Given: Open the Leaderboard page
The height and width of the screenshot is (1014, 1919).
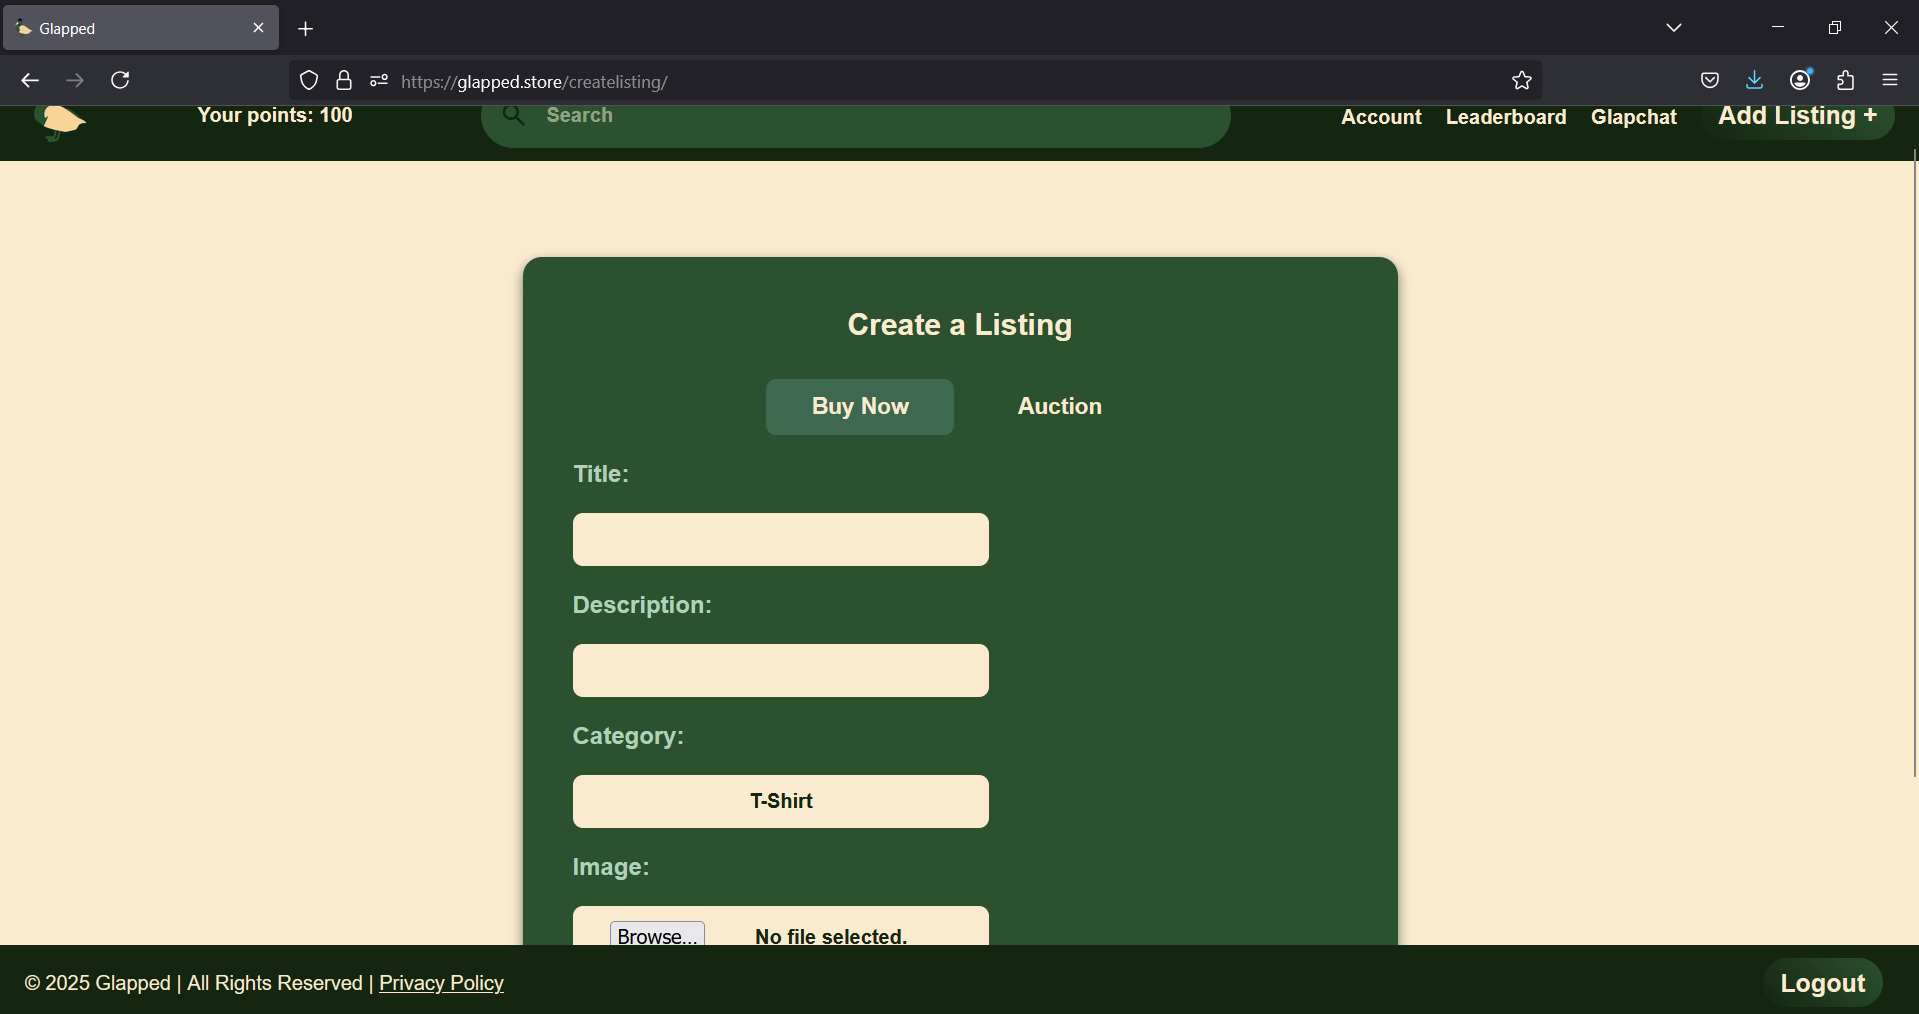Looking at the screenshot, I should pos(1506,117).
